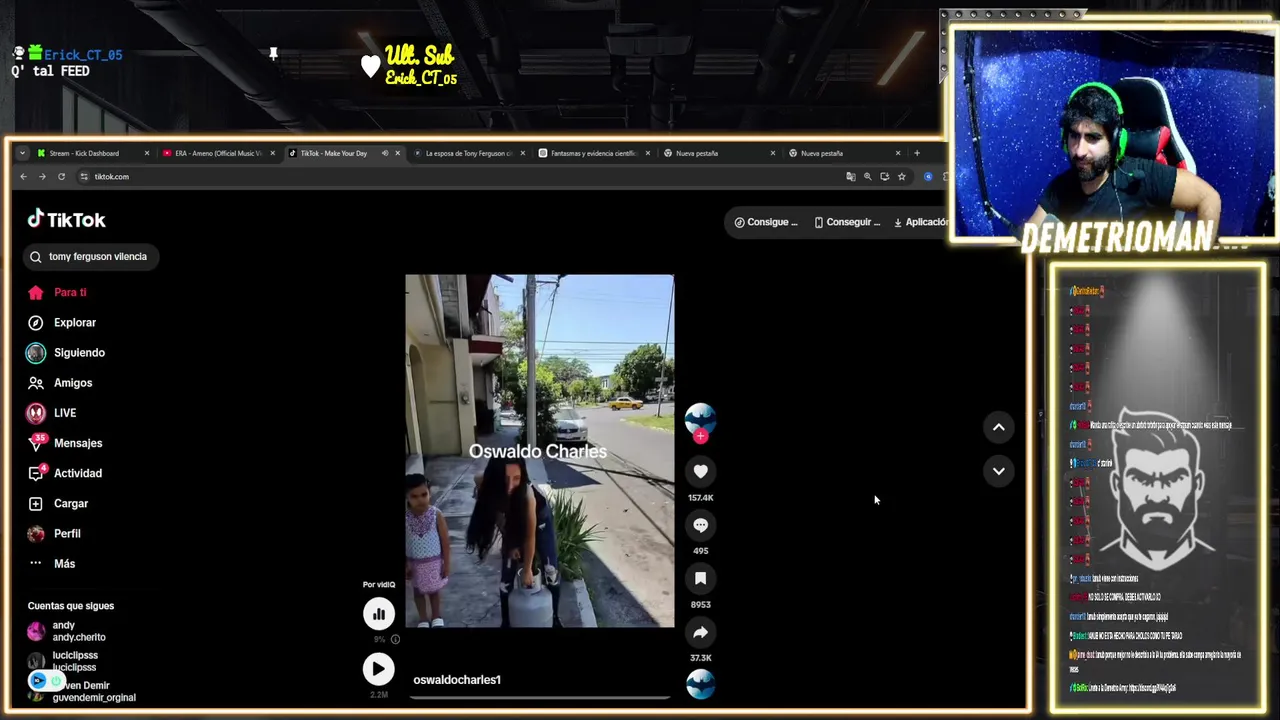Open guvendemir_orginal followed account
This screenshot has width=1280, height=720.
point(82,691)
